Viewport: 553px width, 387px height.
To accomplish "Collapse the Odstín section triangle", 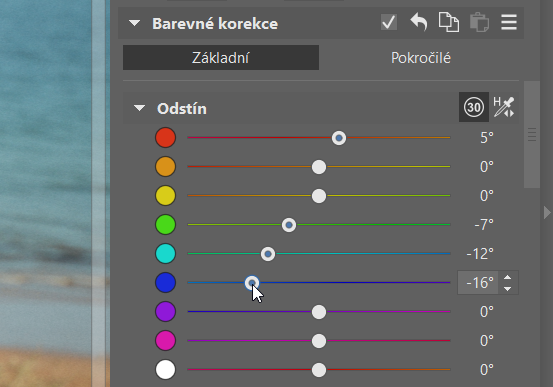I will pos(140,108).
